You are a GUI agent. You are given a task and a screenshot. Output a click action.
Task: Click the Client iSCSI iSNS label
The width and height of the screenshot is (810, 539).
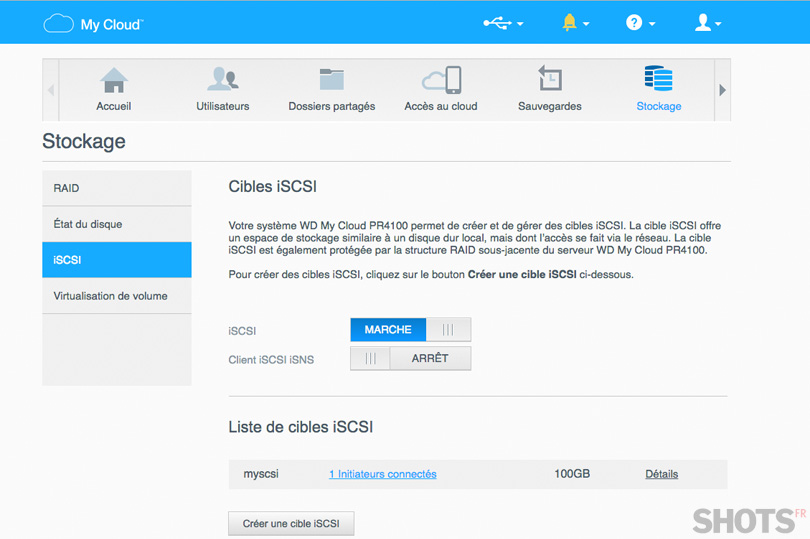(271, 360)
